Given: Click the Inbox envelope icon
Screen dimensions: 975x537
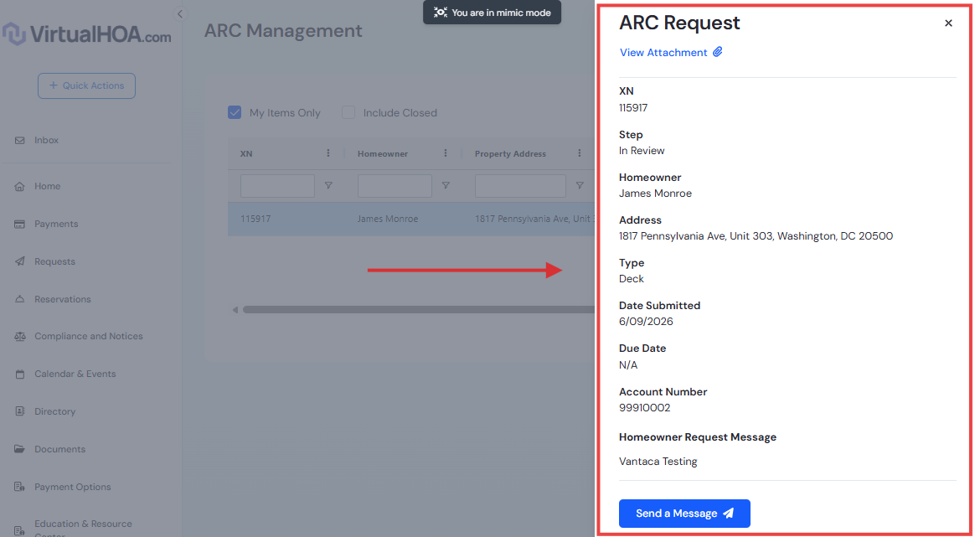Looking at the screenshot, I should tap(19, 140).
